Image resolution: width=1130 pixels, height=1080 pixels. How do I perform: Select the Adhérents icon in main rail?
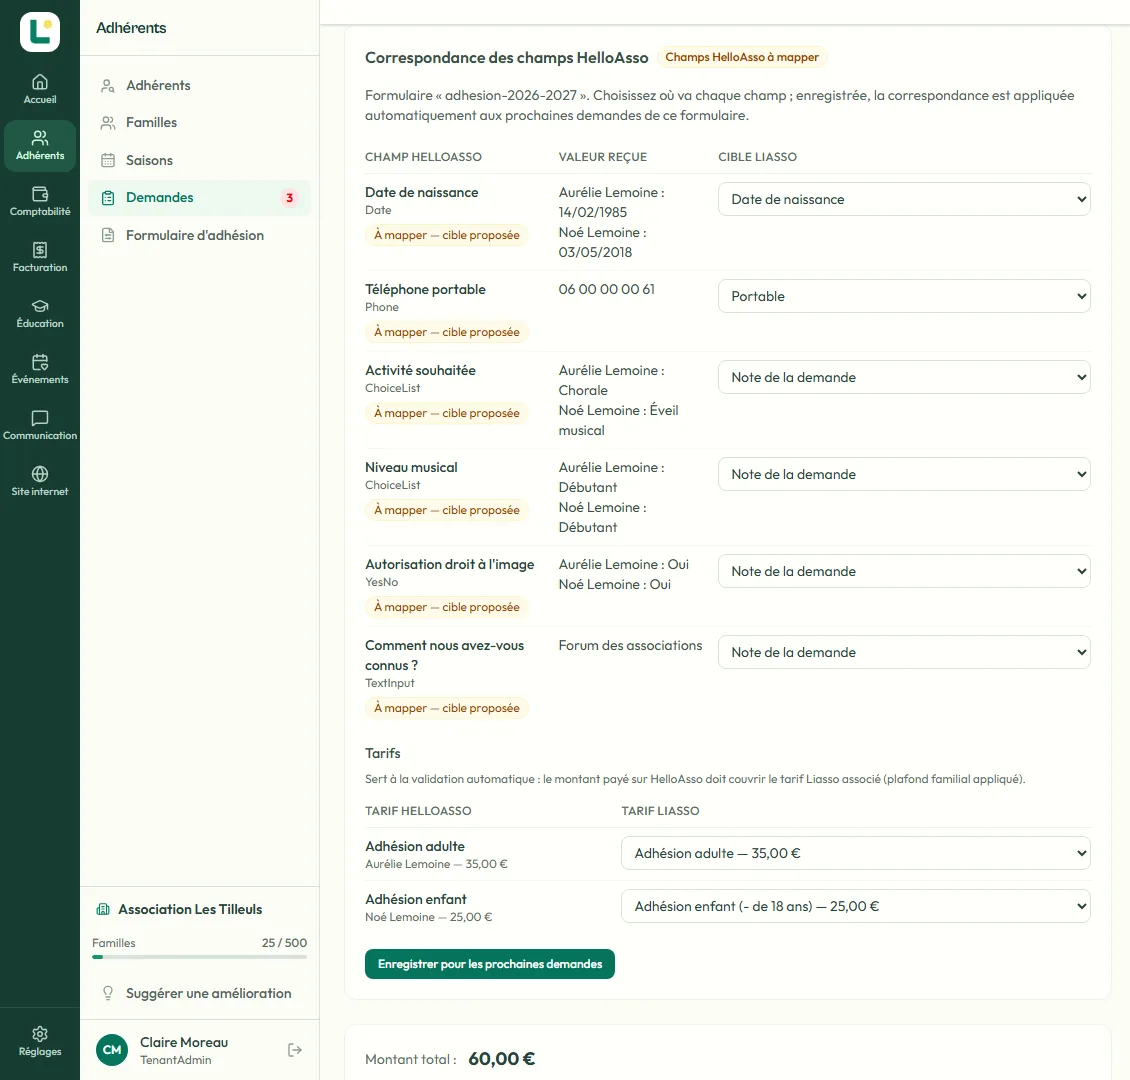40,137
